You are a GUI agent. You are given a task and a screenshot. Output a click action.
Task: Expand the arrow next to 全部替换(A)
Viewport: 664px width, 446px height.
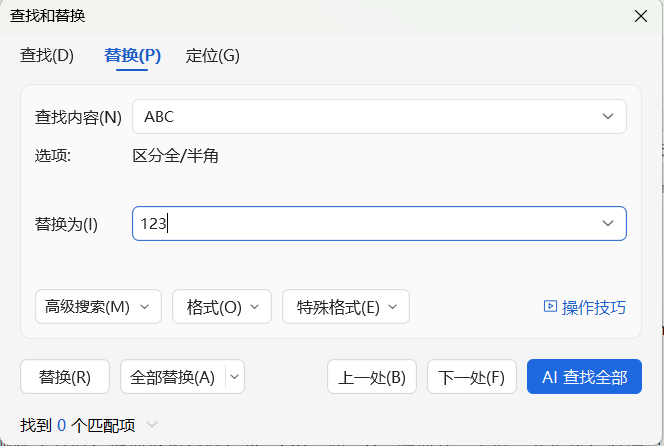pyautogui.click(x=235, y=377)
